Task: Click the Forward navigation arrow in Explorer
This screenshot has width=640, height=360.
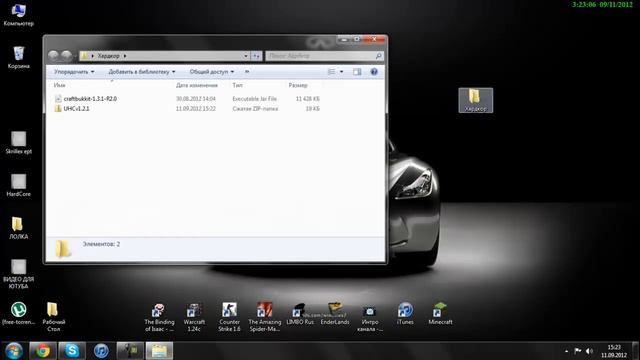Action: pyautogui.click(x=66, y=56)
